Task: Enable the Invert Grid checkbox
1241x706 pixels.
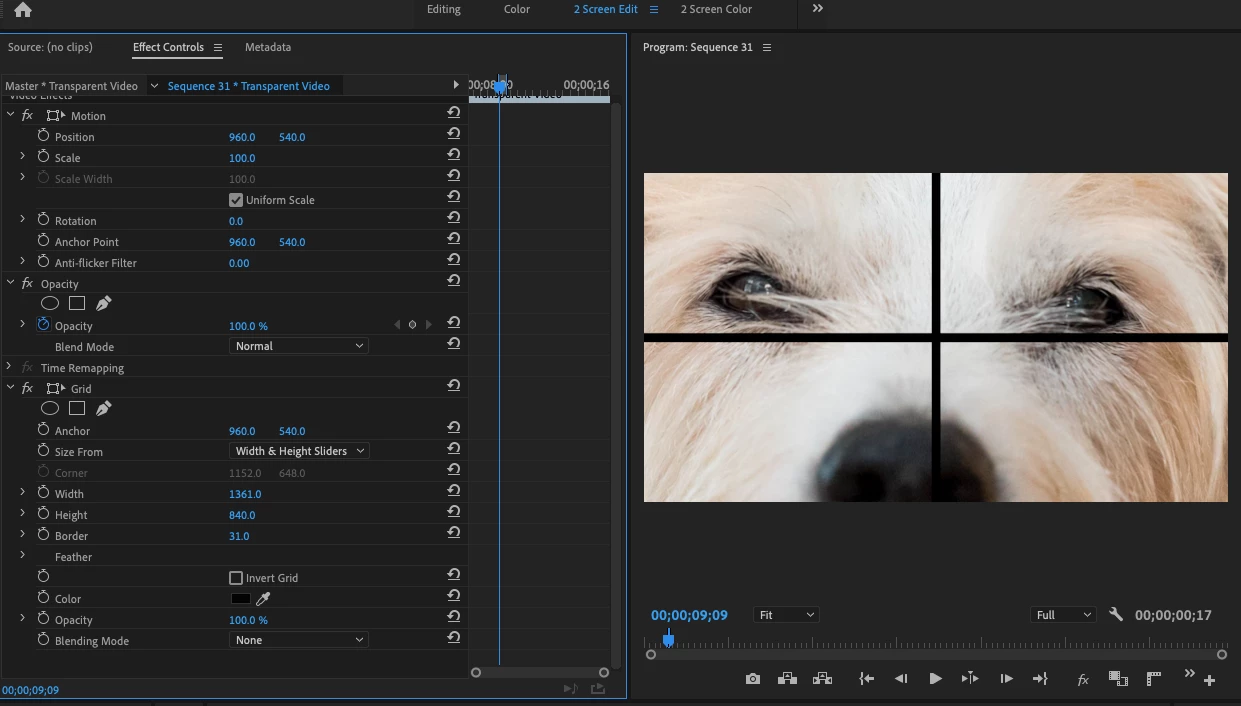Action: [x=236, y=578]
